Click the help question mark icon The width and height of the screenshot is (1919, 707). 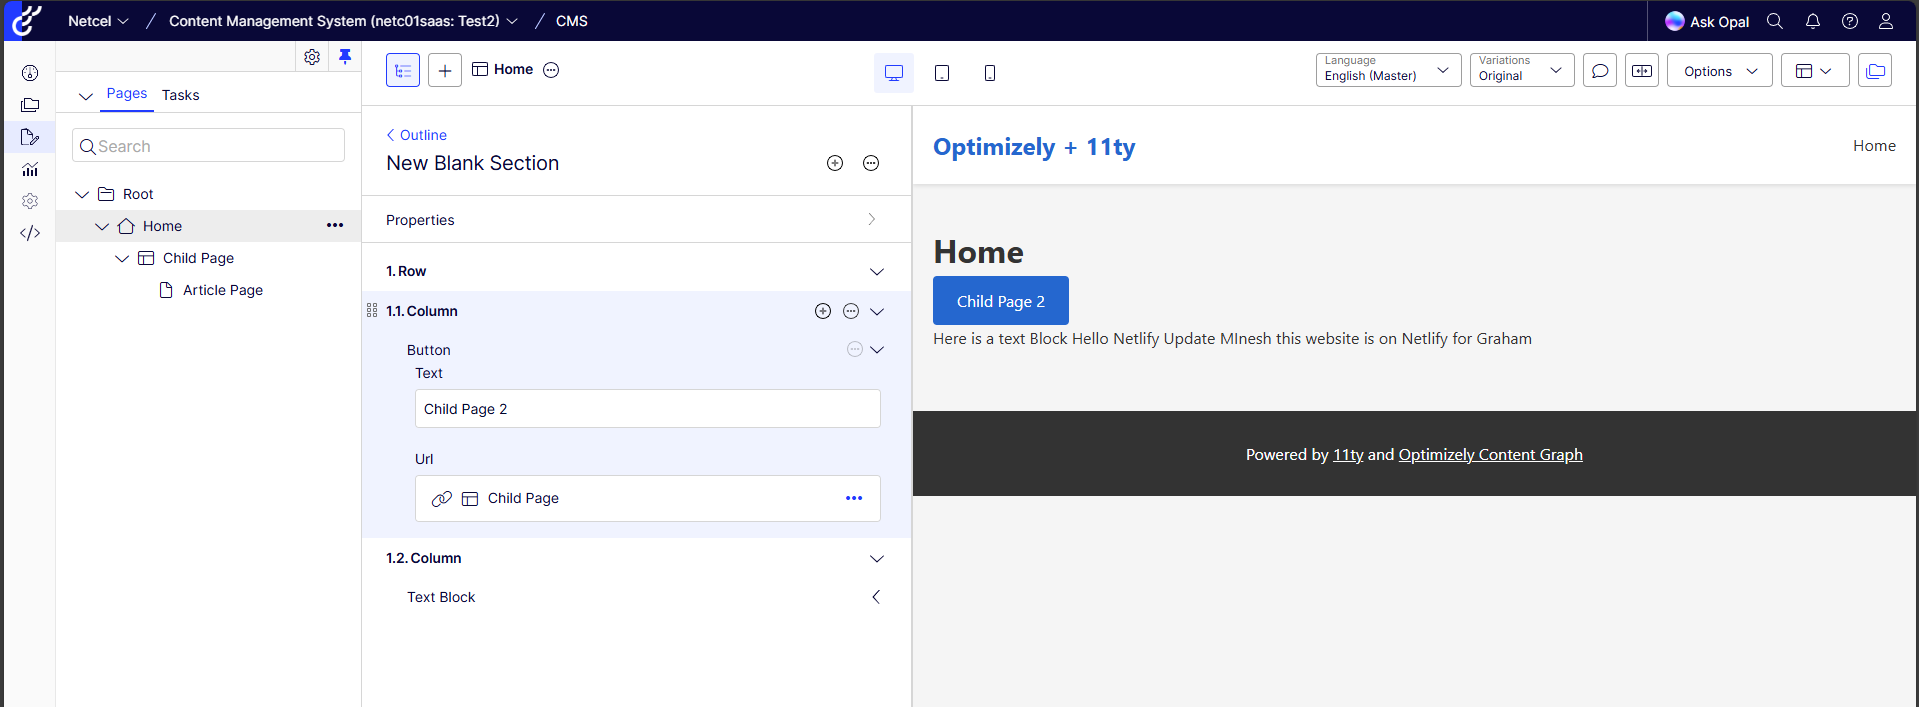point(1850,21)
